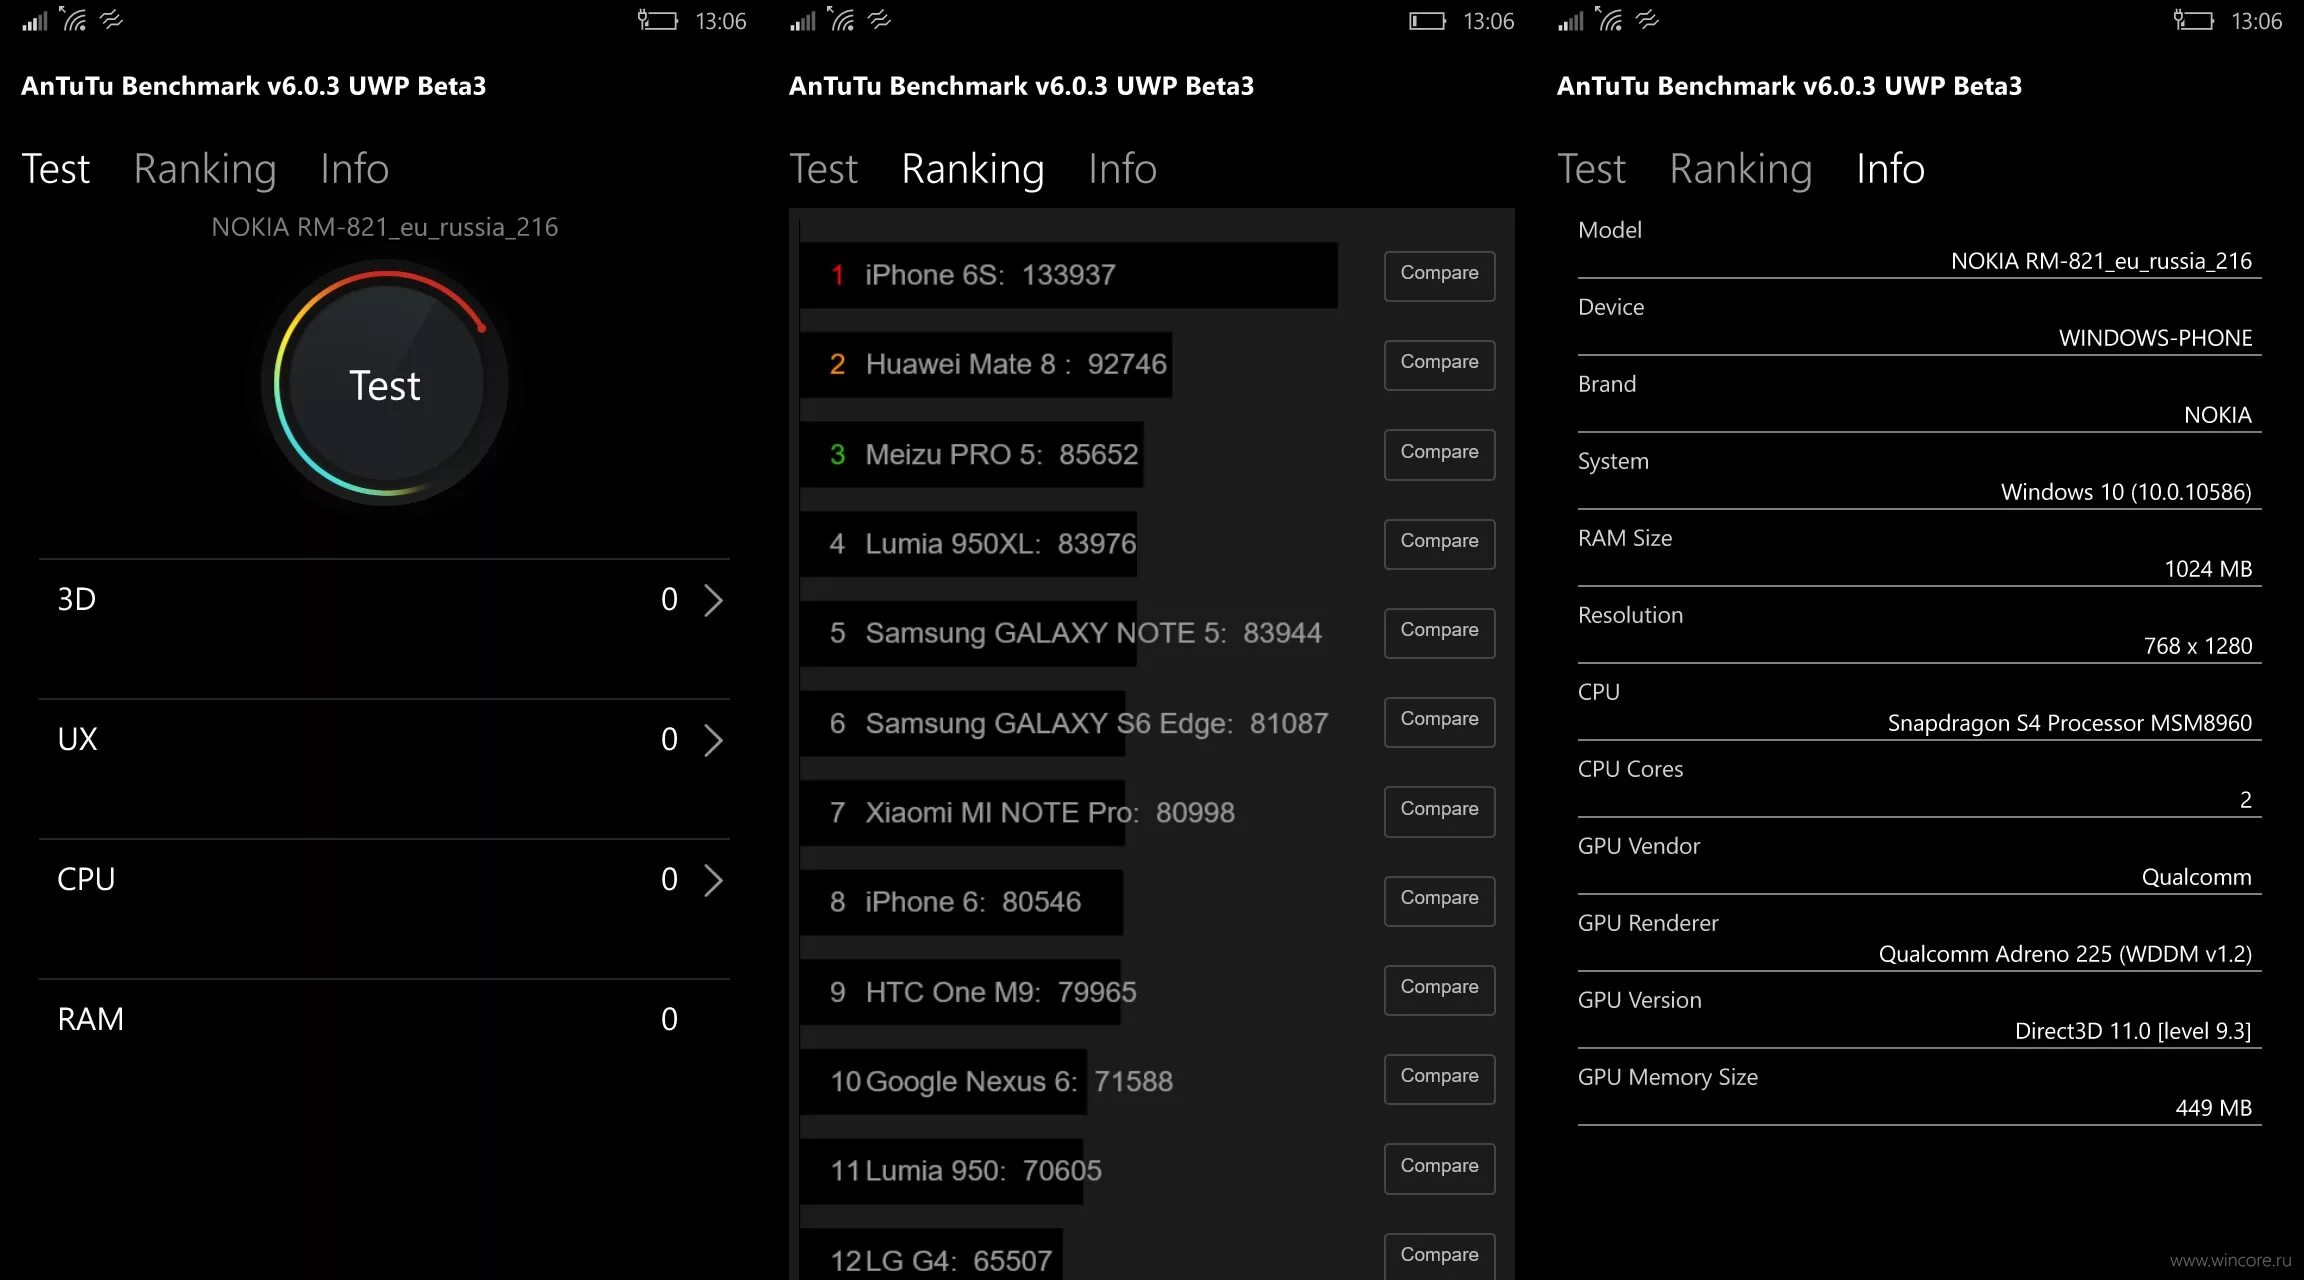Image resolution: width=2304 pixels, height=1280 pixels.
Task: Click the battery icon in right screen status bar
Action: click(2193, 20)
